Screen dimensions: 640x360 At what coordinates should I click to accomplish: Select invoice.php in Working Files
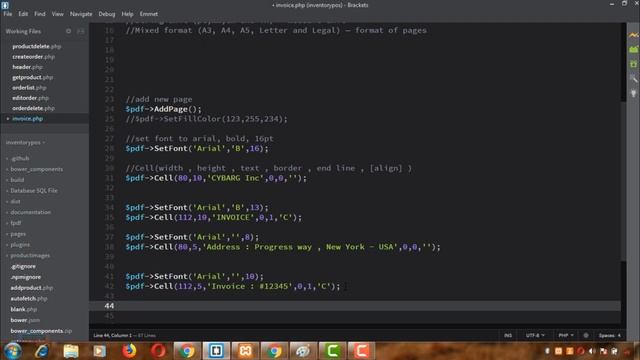27,119
